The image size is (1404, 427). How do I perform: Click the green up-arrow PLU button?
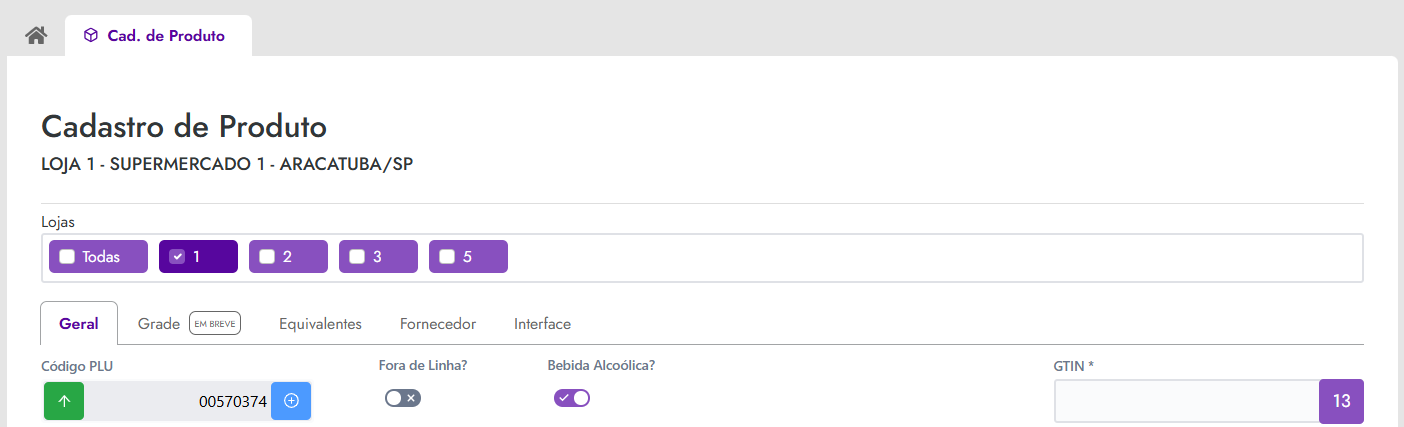(x=64, y=401)
